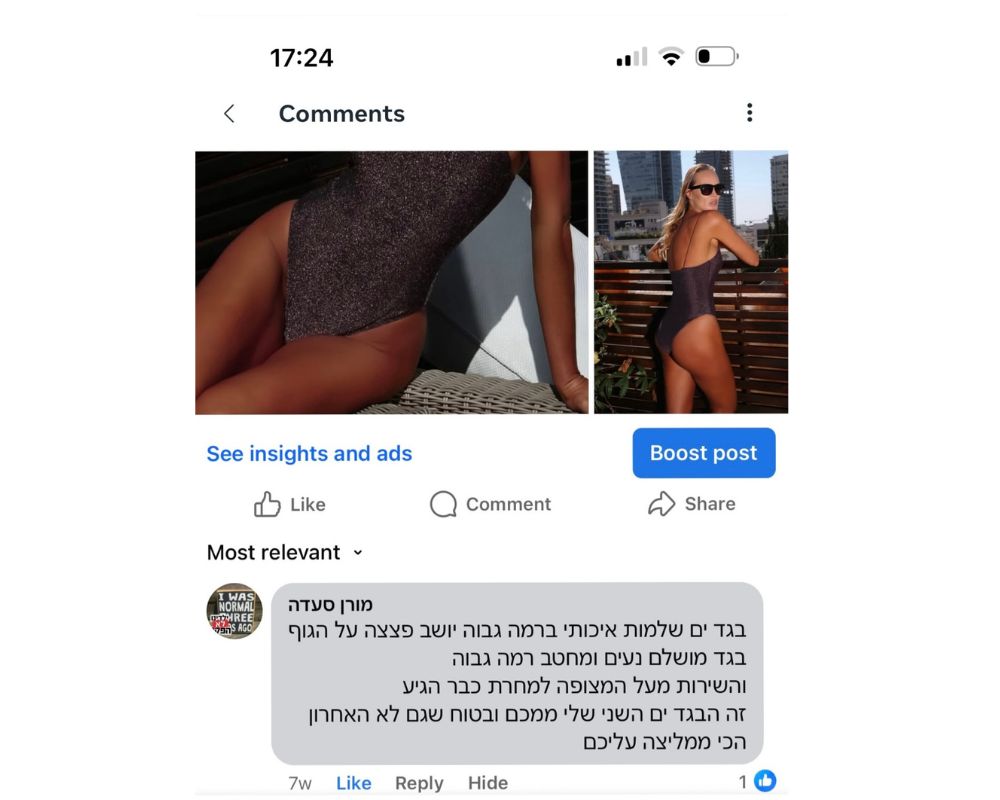Tap the Share arrow icon
The width and height of the screenshot is (1000, 800).
click(x=661, y=503)
